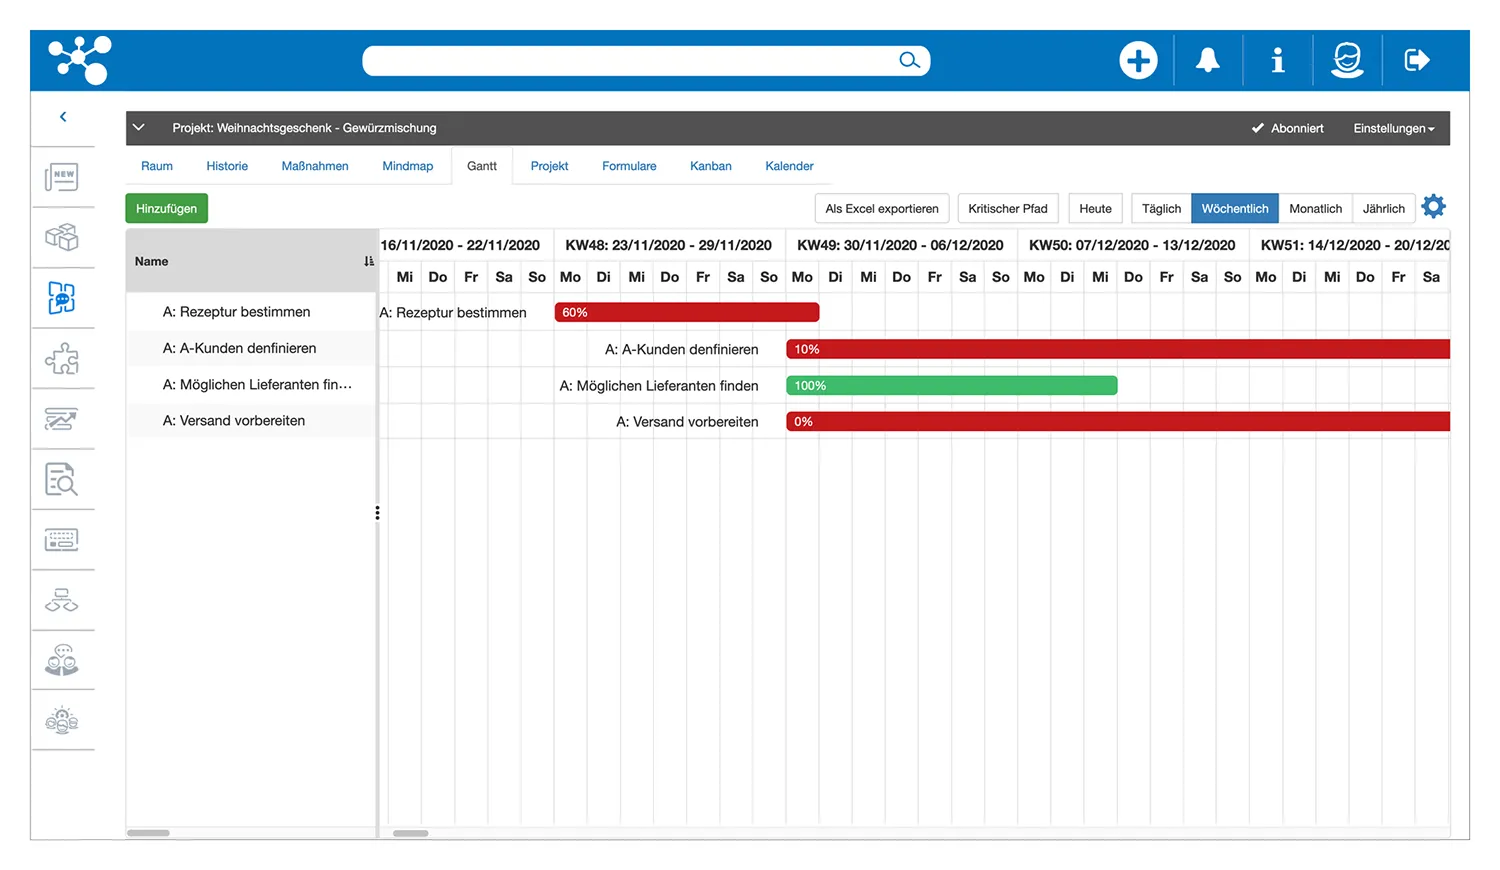Viewport: 1500px width, 870px height.
Task: Click the green Hinzufügen button
Action: [166, 208]
